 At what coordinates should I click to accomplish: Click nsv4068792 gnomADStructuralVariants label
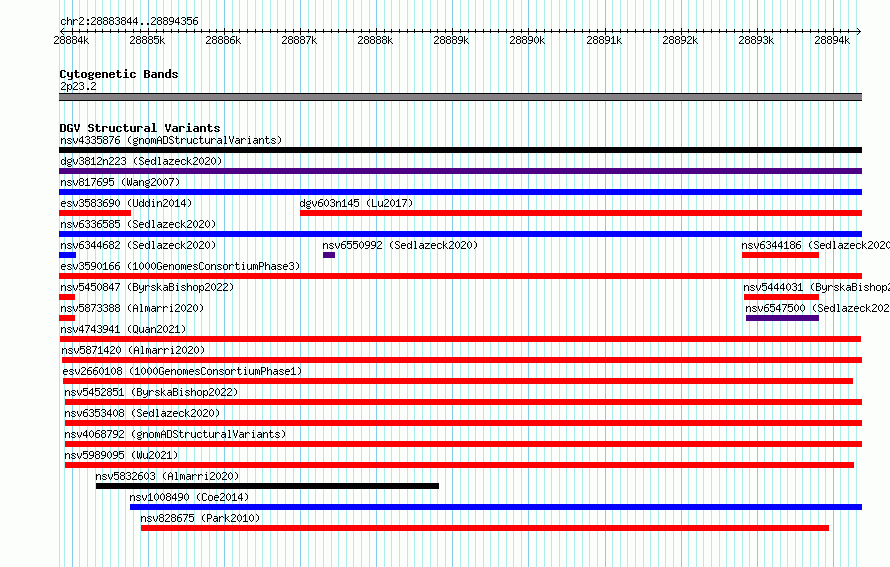pyautogui.click(x=175, y=434)
